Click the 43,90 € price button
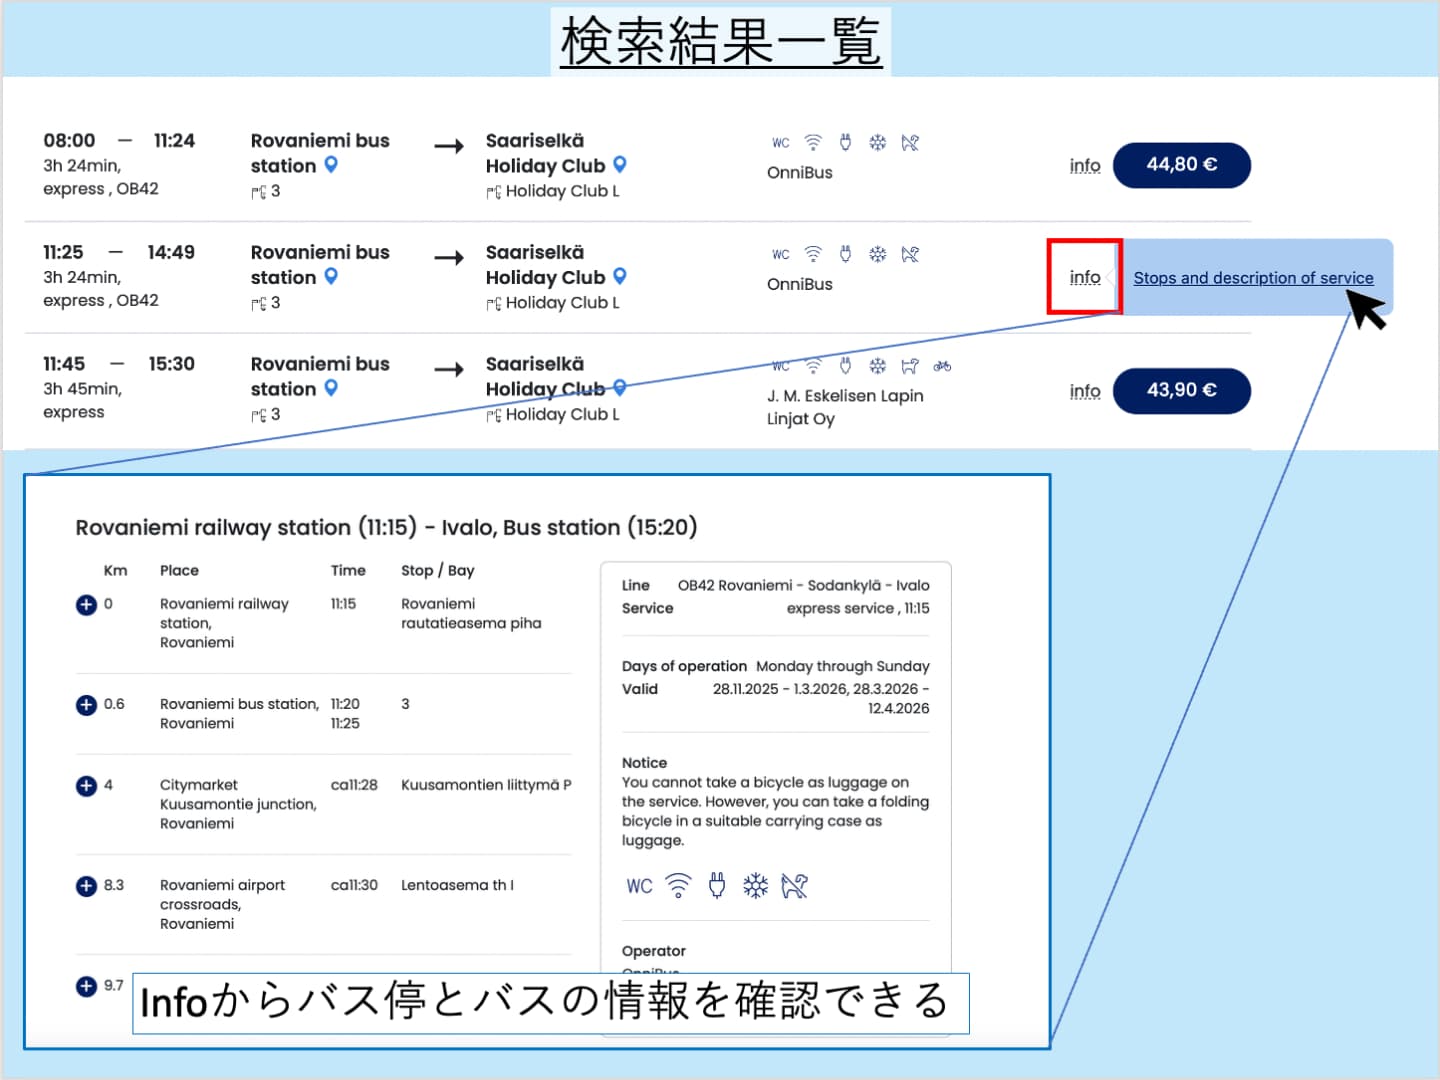Viewport: 1440px width, 1080px height. 1181,390
